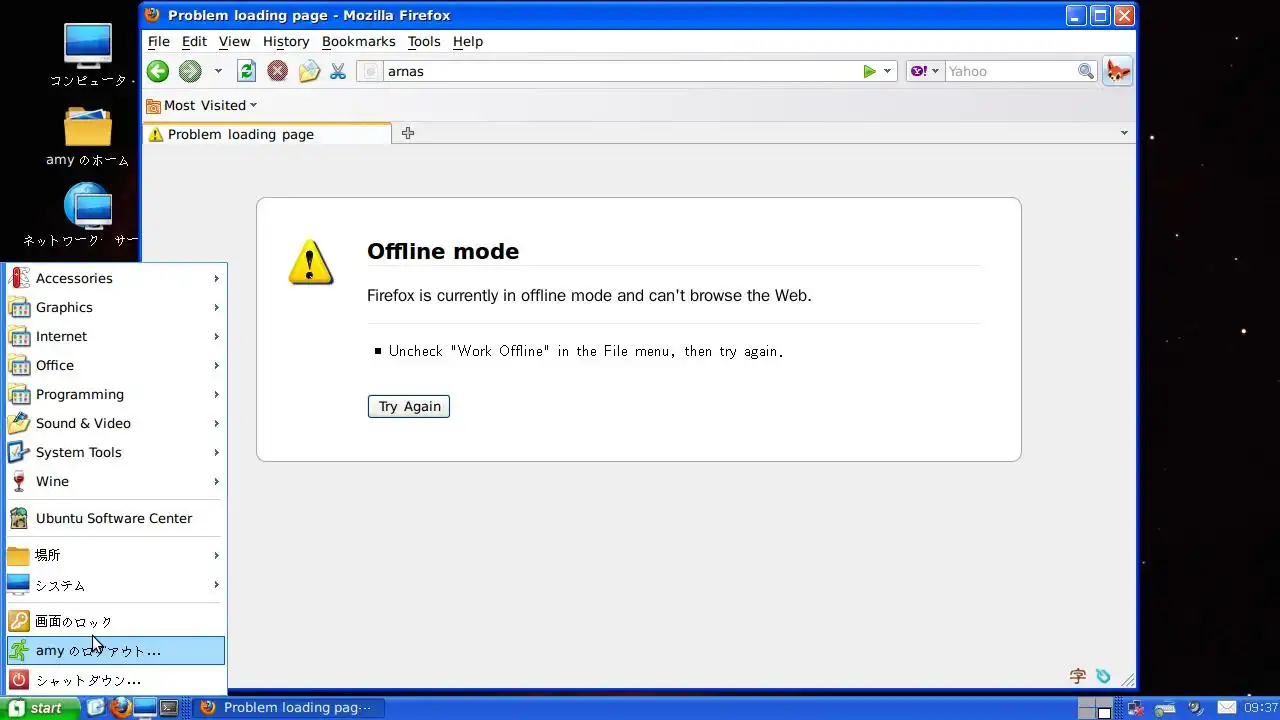The height and width of the screenshot is (720, 1280).
Task: Open the Wine submenu
Action: click(116, 481)
